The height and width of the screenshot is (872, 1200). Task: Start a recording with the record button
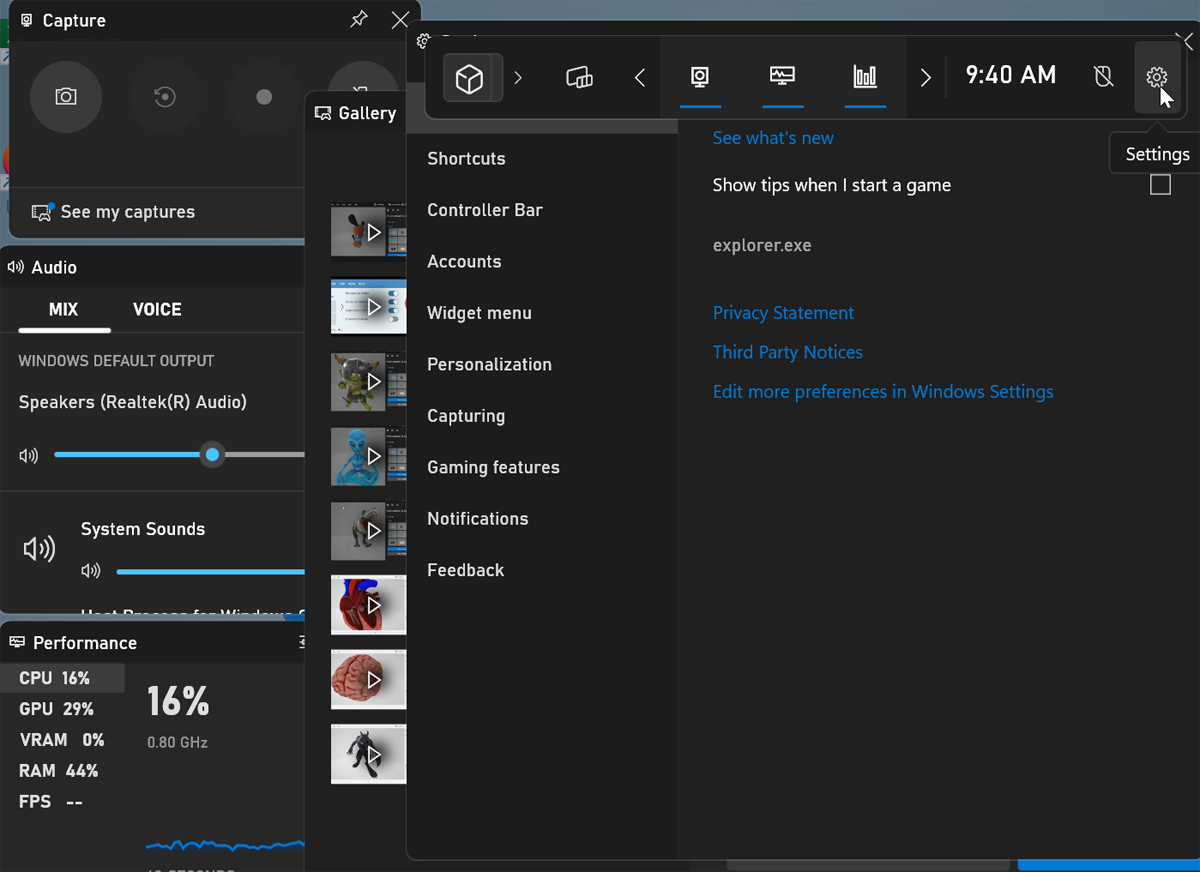click(264, 97)
